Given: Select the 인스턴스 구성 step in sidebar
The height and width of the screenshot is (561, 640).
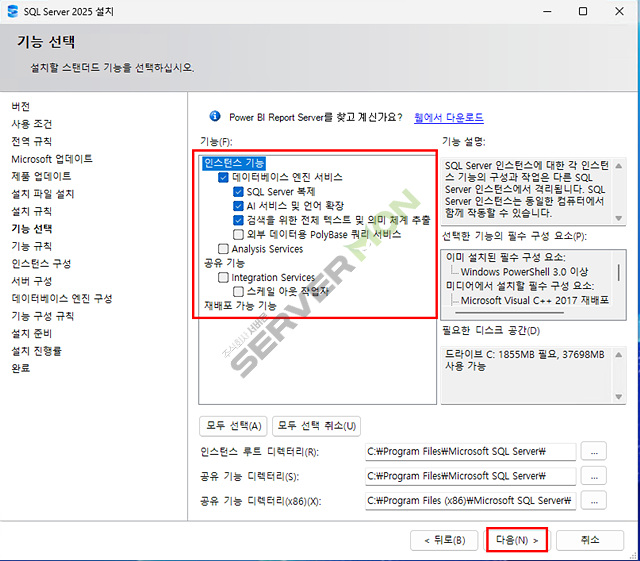Looking at the screenshot, I should (41, 264).
